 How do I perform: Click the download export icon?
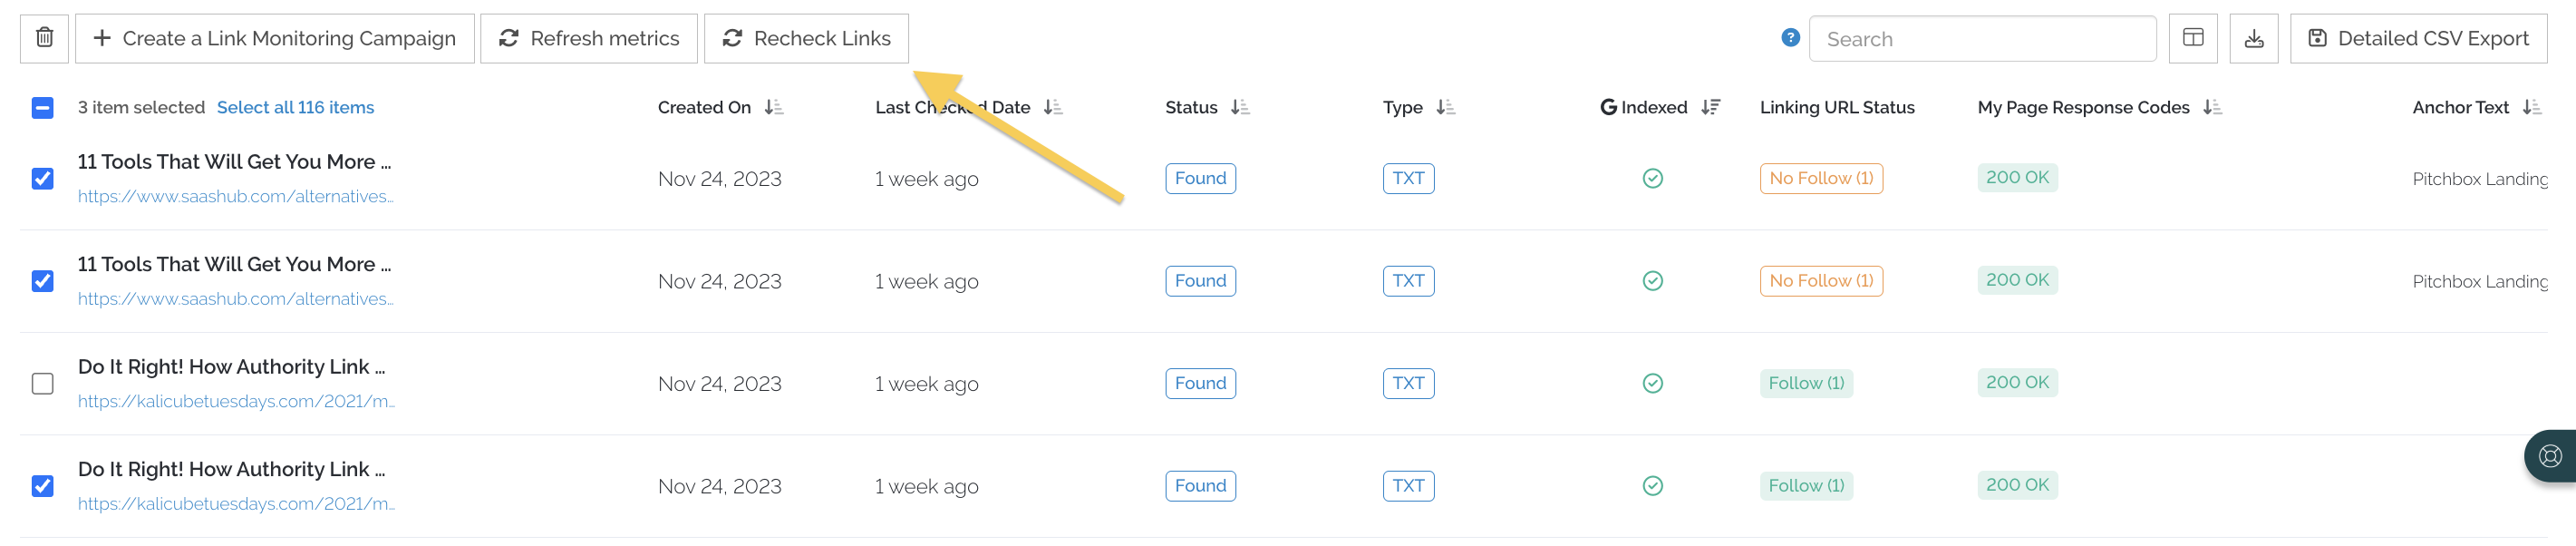2253,38
